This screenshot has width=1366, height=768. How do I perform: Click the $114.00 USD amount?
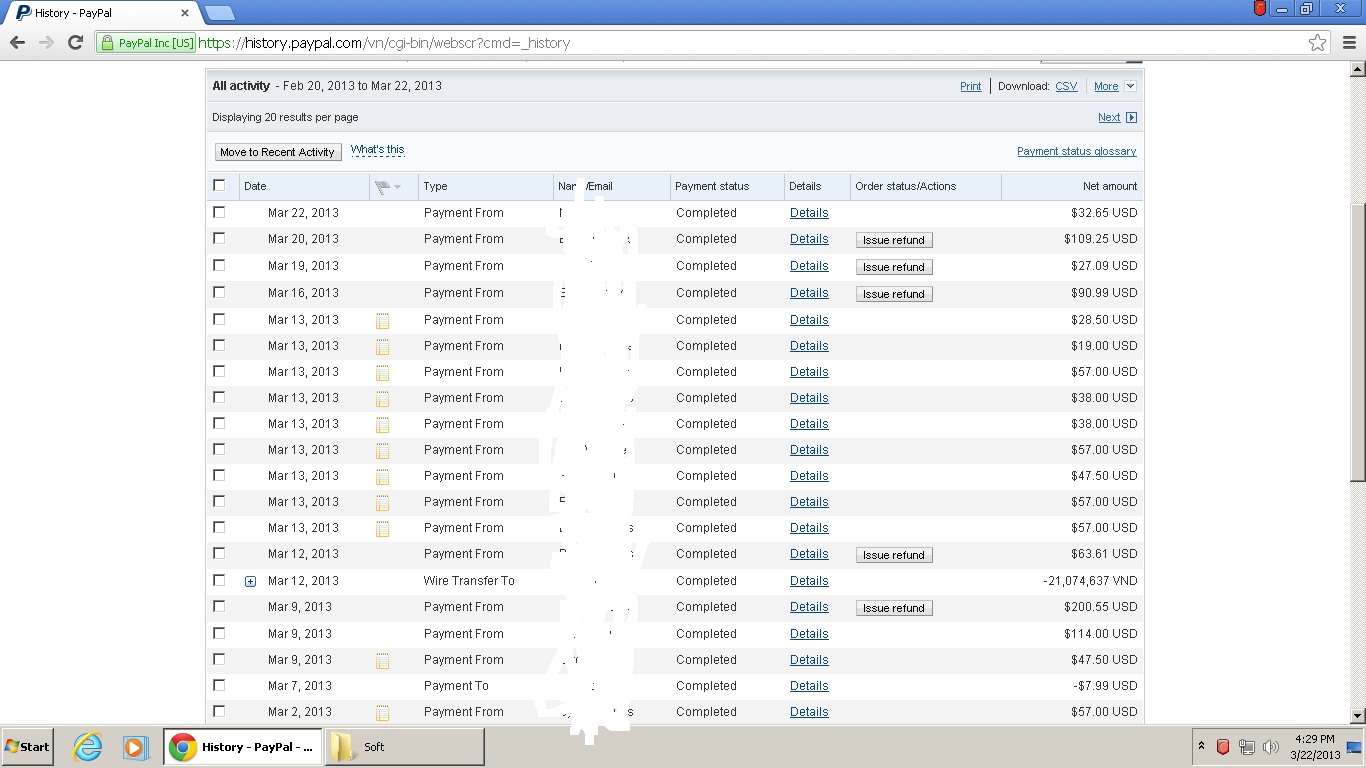coord(1100,634)
